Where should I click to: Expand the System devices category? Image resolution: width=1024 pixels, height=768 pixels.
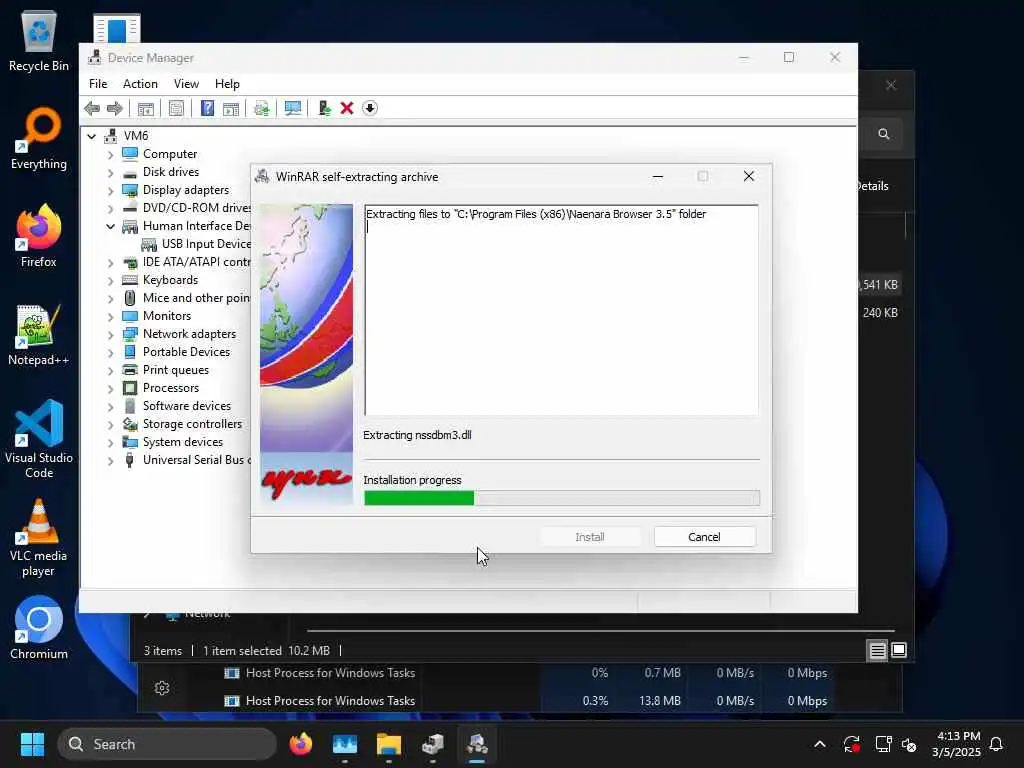(110, 443)
